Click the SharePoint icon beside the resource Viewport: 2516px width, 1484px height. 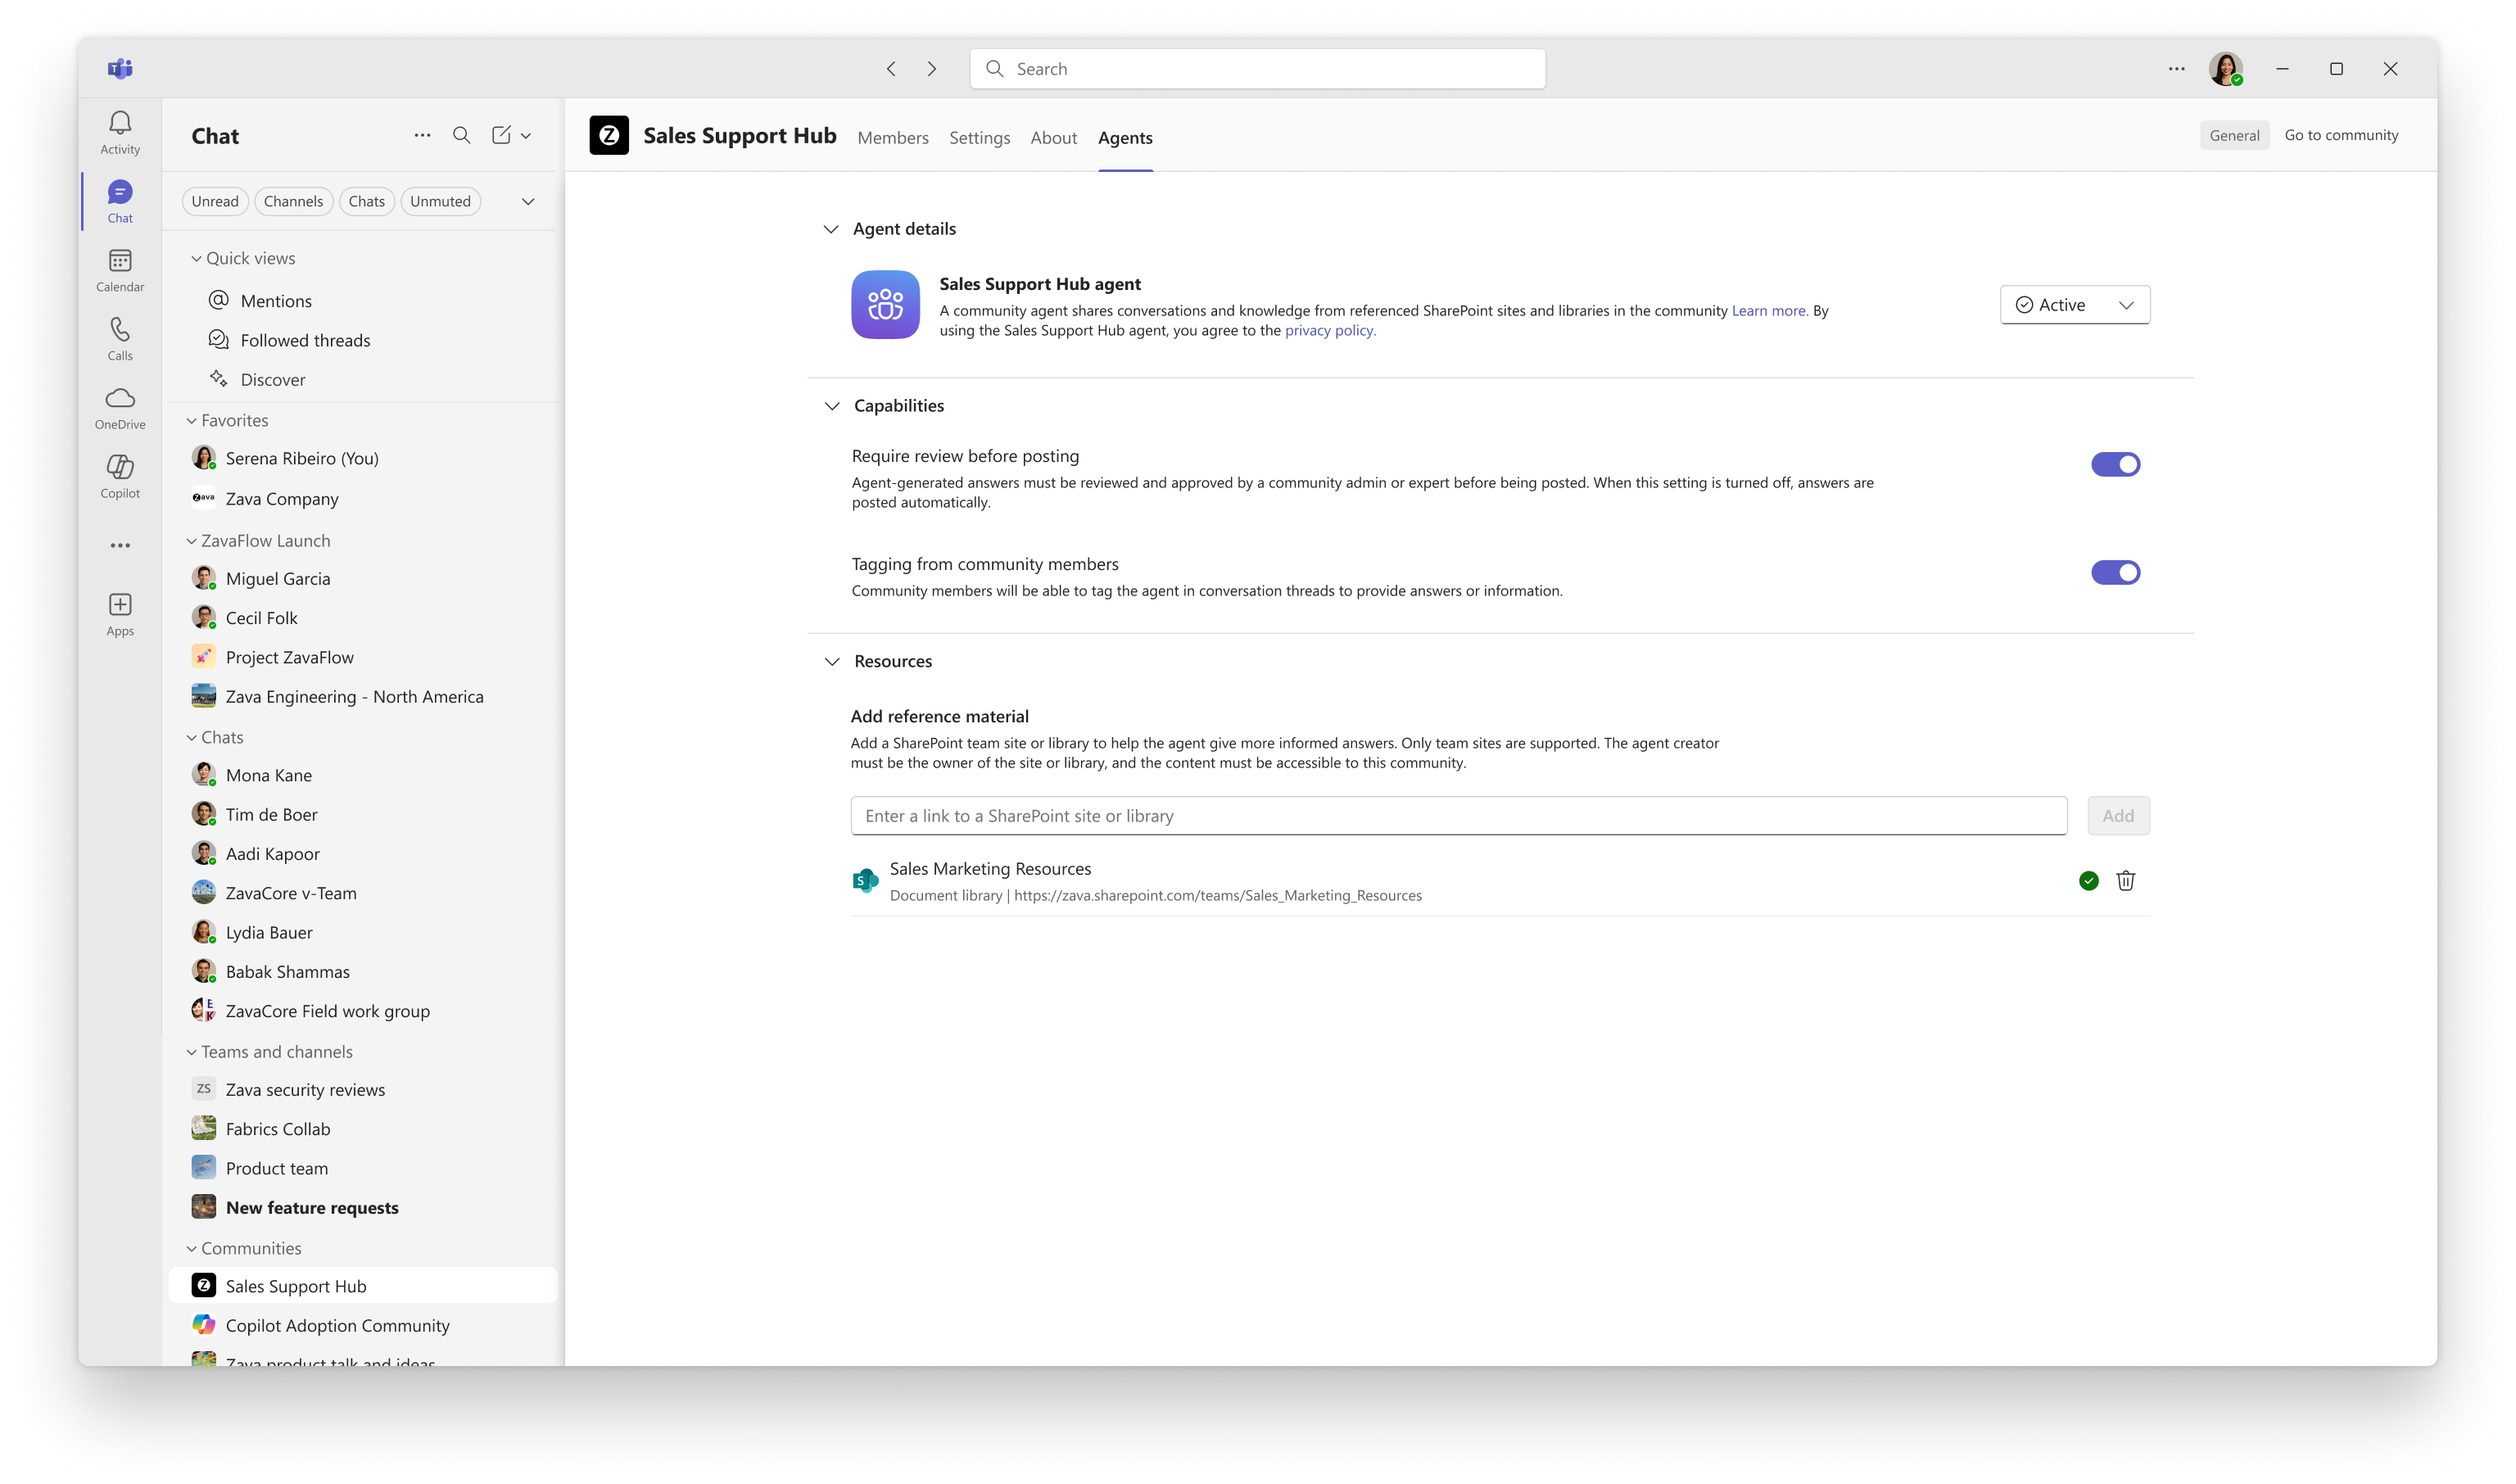pos(865,881)
